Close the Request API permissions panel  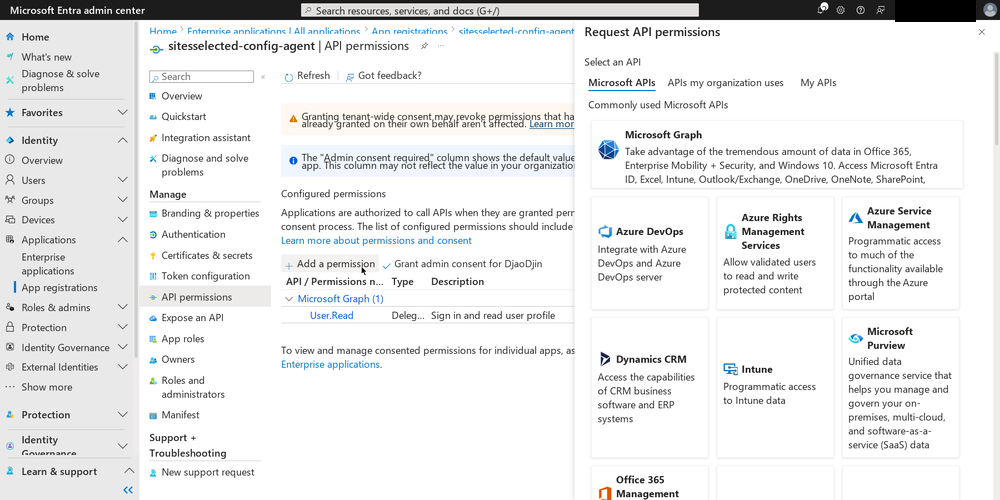[x=982, y=32]
